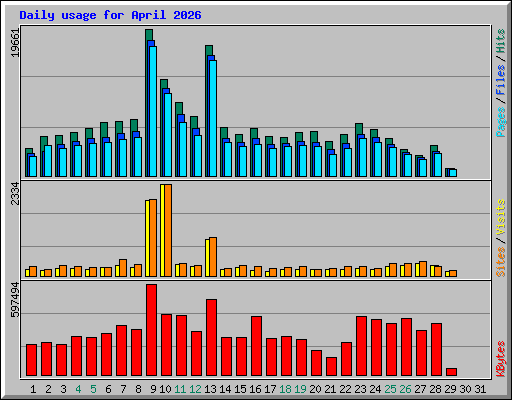The height and width of the screenshot is (400, 512).
Task: Click day label 29 on the x-axis
Action: tap(450, 389)
